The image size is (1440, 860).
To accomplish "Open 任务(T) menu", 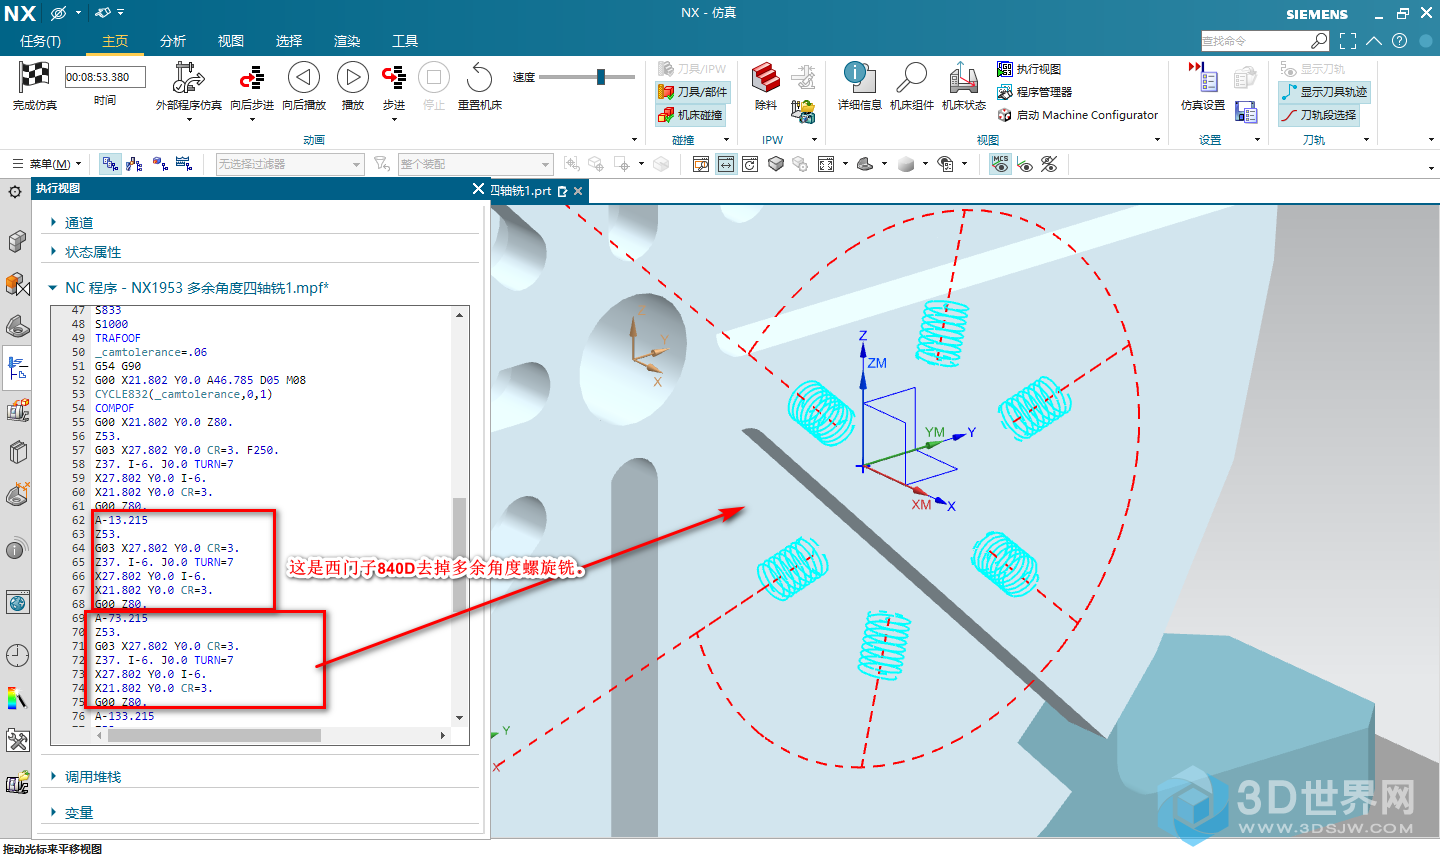I will (40, 41).
